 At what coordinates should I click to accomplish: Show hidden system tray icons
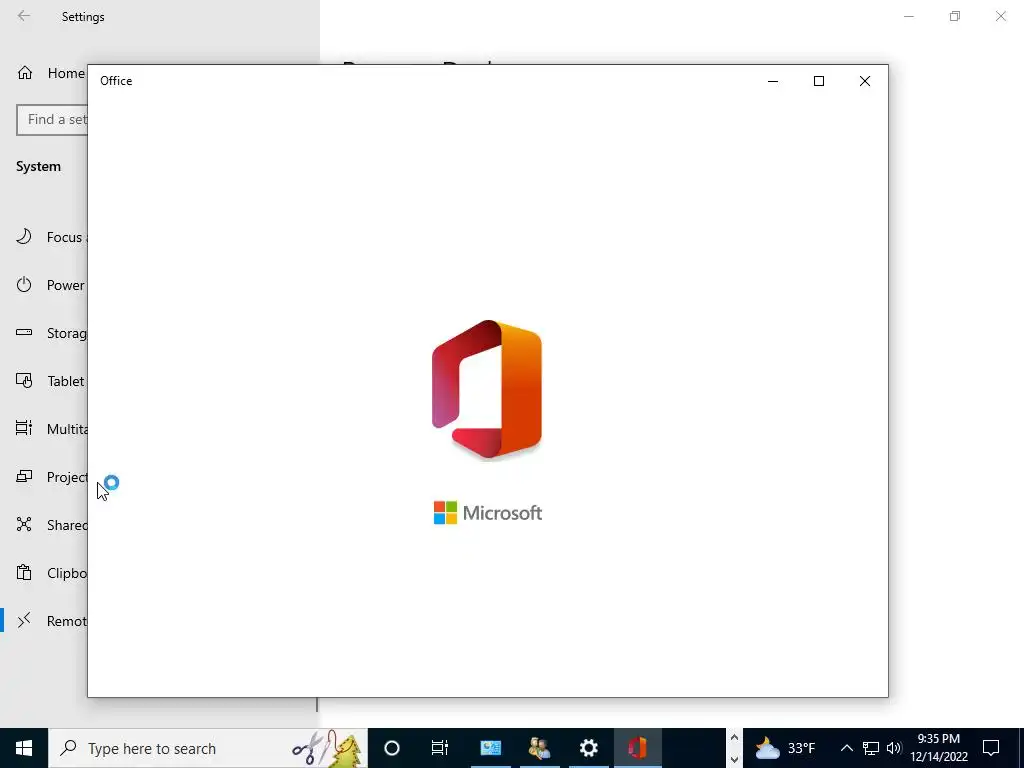[846, 748]
